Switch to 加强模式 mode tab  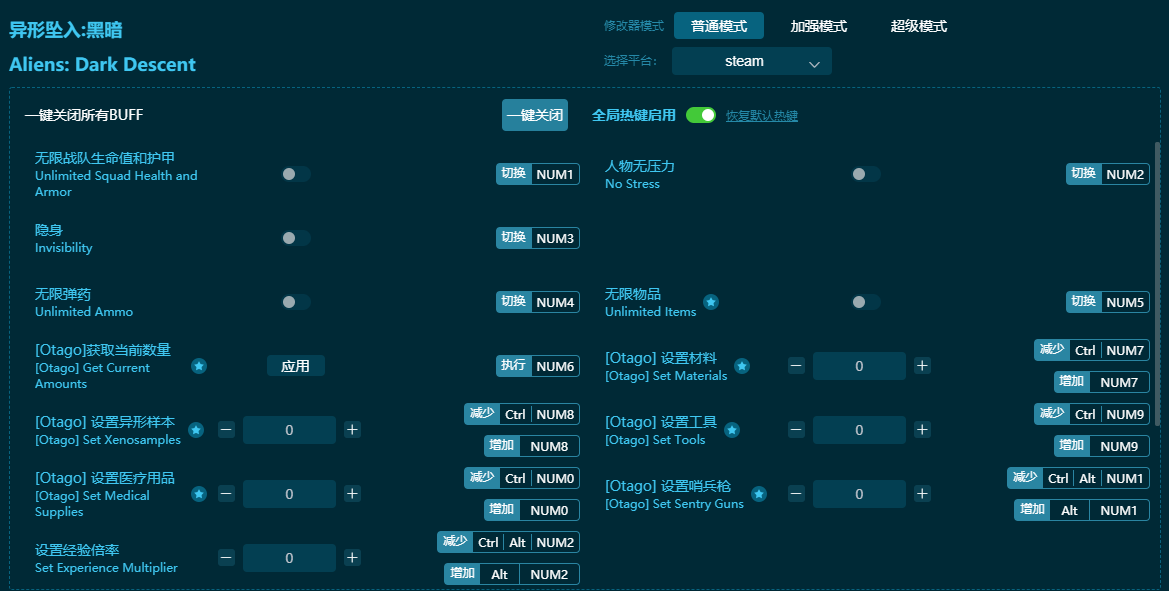click(x=818, y=26)
